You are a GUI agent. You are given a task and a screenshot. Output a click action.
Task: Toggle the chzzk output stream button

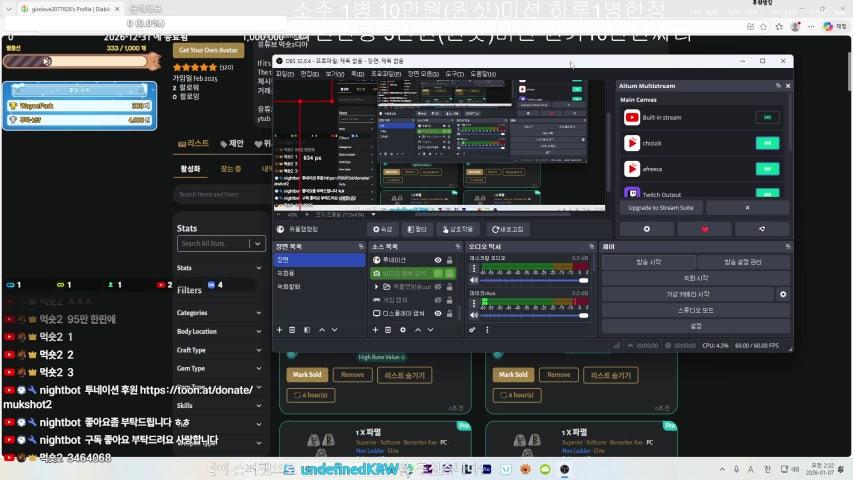[x=767, y=143]
